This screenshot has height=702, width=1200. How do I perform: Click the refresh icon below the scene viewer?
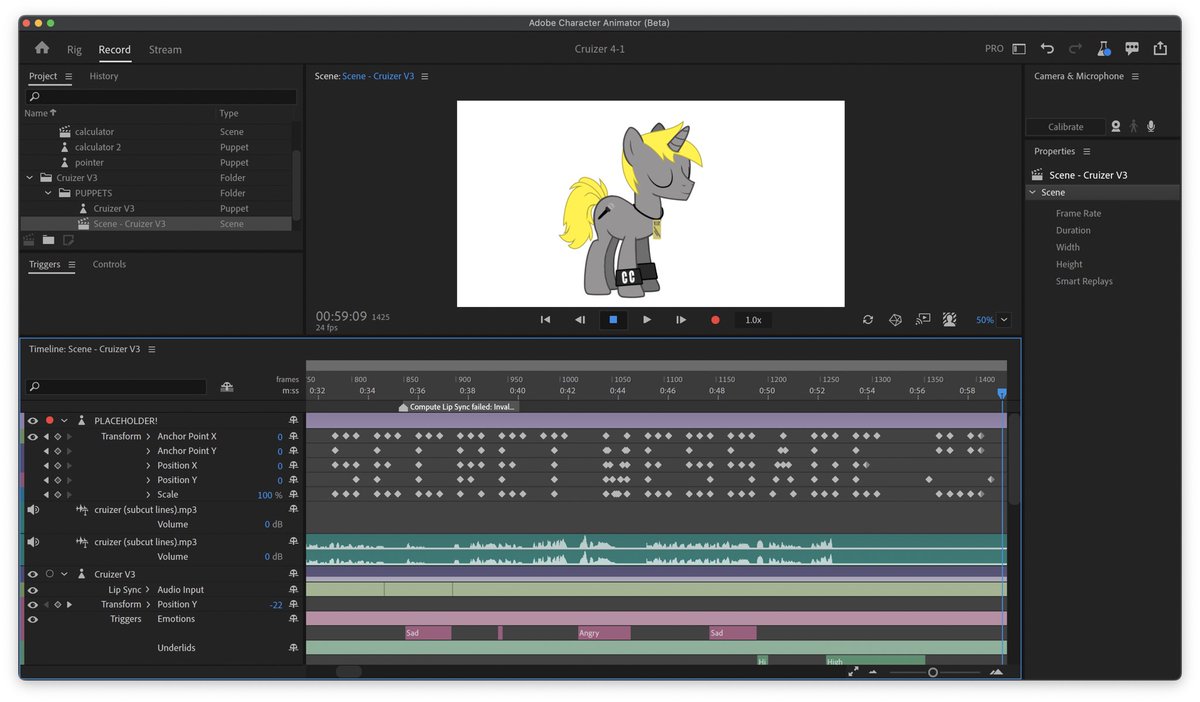point(868,319)
